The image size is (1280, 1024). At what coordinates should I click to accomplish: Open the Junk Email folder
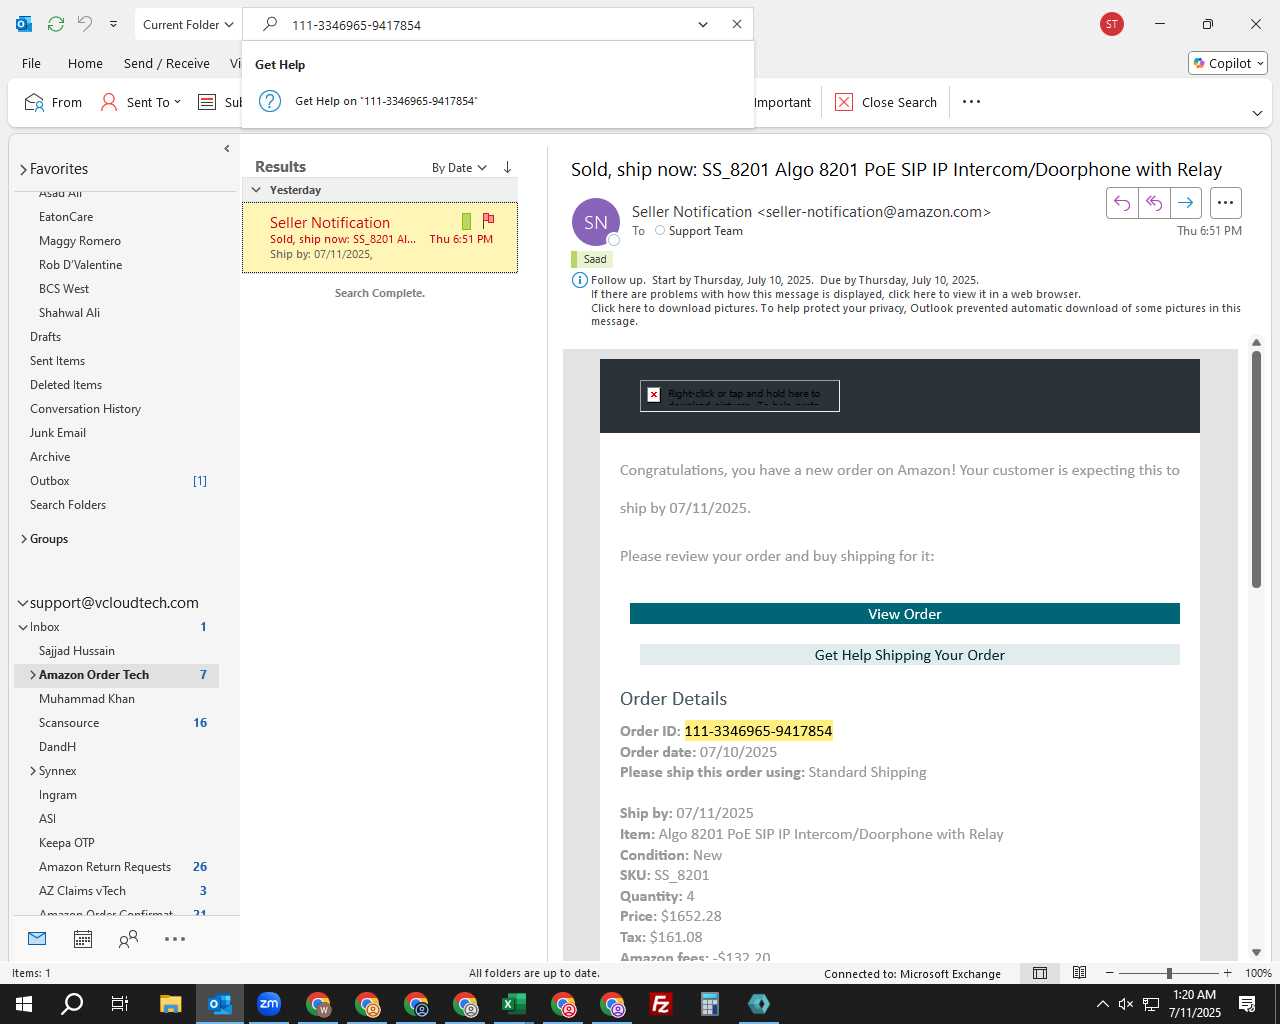point(58,433)
